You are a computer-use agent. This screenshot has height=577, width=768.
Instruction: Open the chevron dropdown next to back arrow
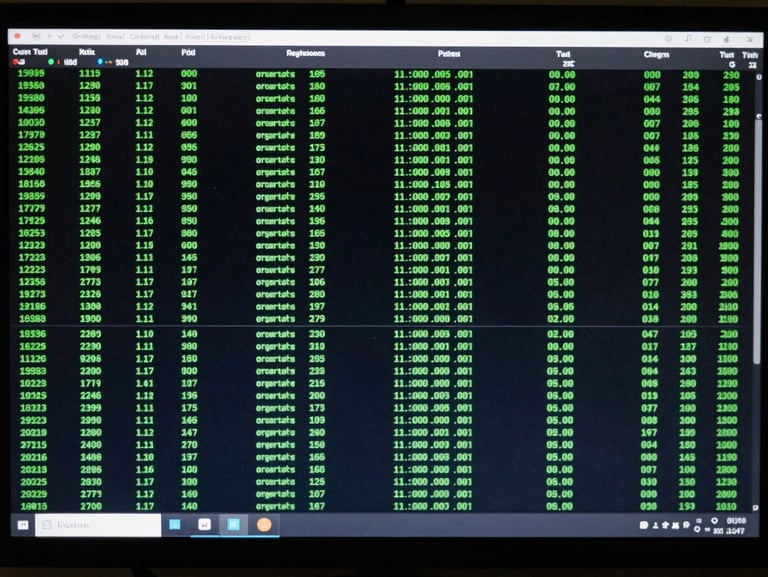coord(61,36)
